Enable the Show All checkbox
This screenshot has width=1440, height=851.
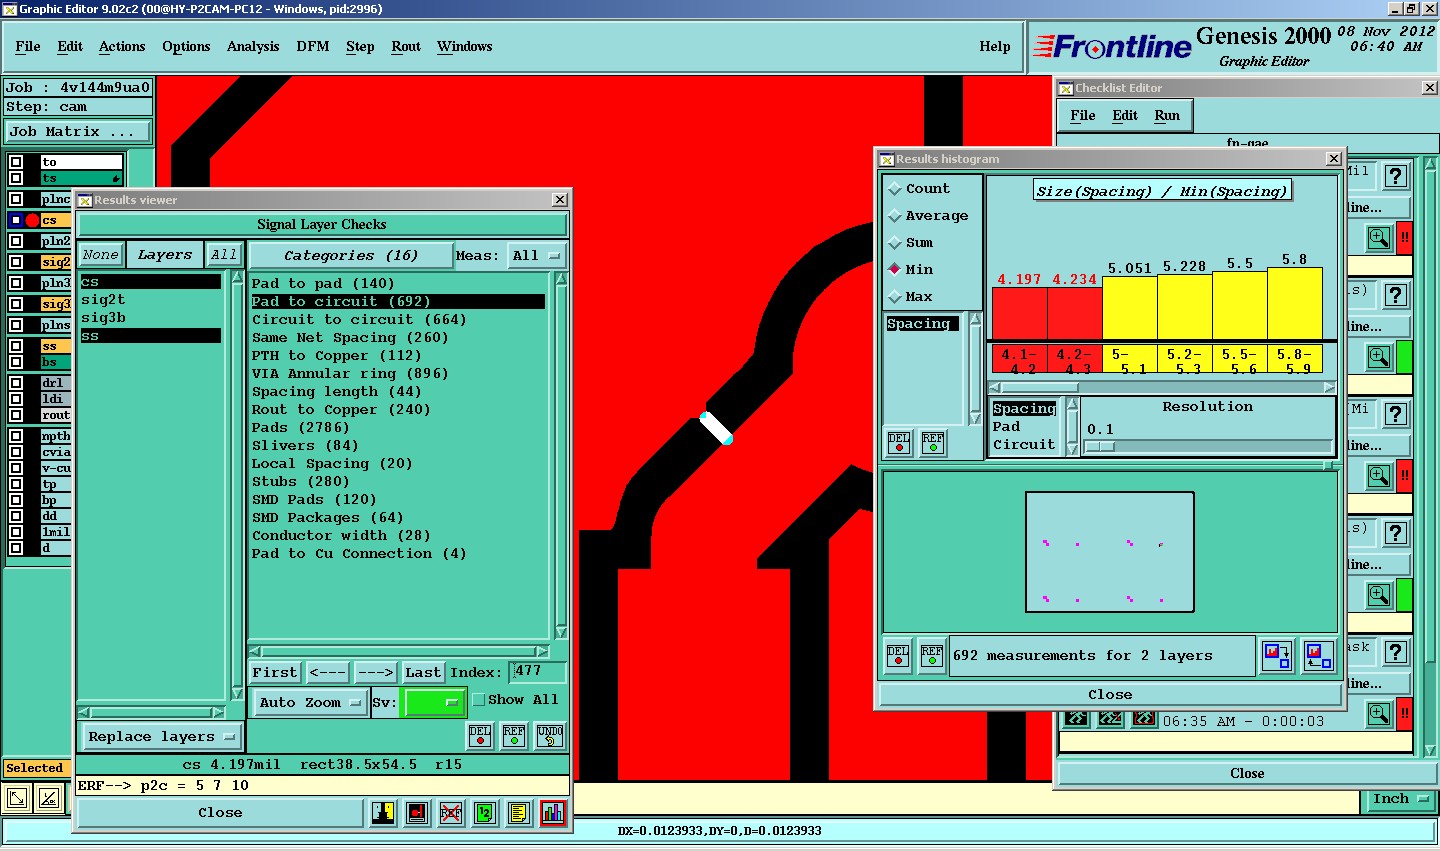tap(479, 700)
